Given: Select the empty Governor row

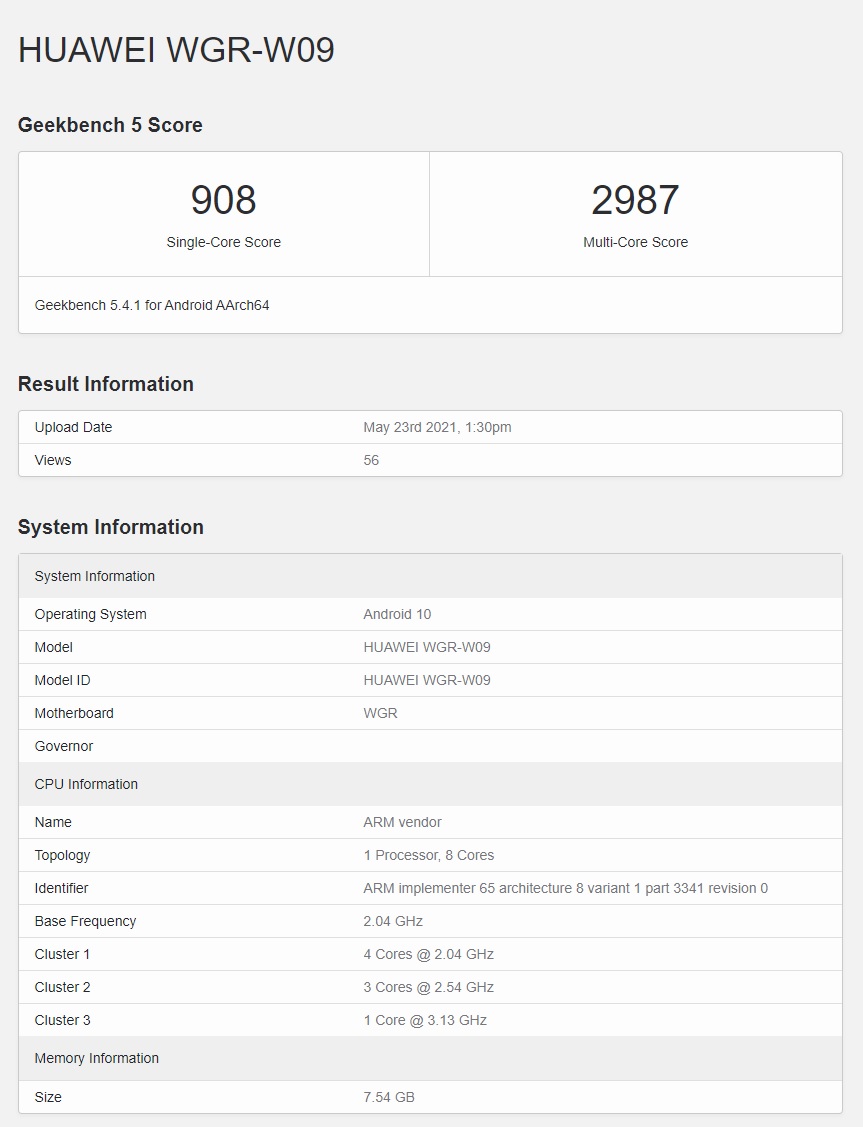Looking at the screenshot, I should click(x=430, y=746).
